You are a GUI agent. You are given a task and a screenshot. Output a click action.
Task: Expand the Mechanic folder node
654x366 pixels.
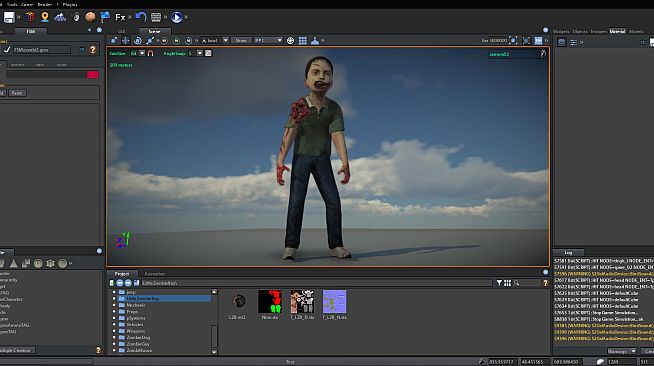114,305
